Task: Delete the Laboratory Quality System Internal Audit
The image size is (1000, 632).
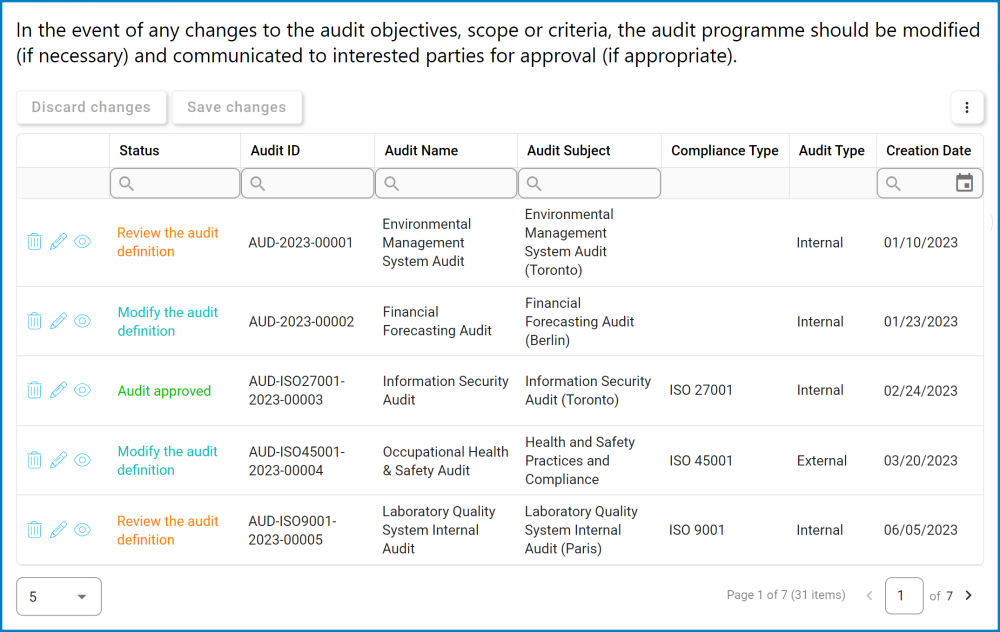Action: (34, 529)
